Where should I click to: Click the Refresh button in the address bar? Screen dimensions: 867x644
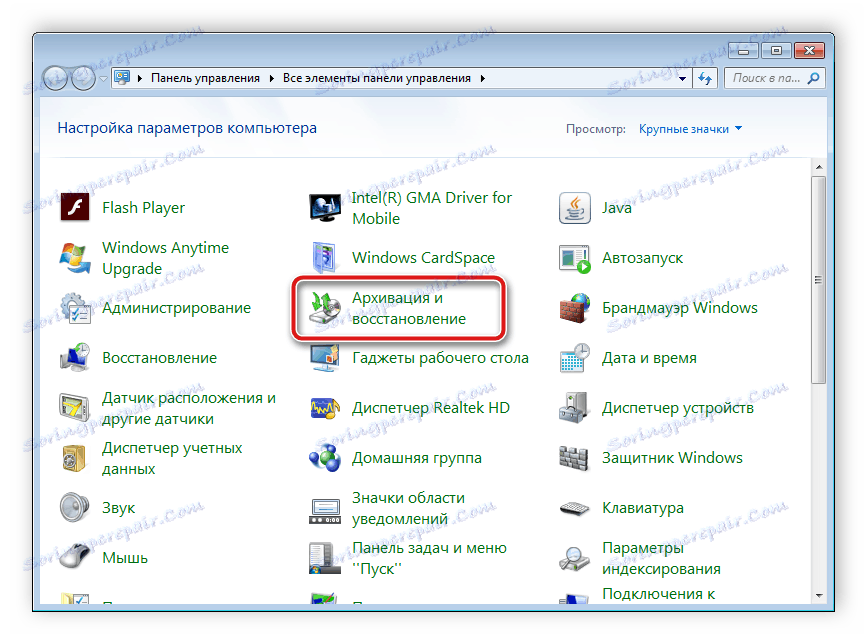(705, 77)
